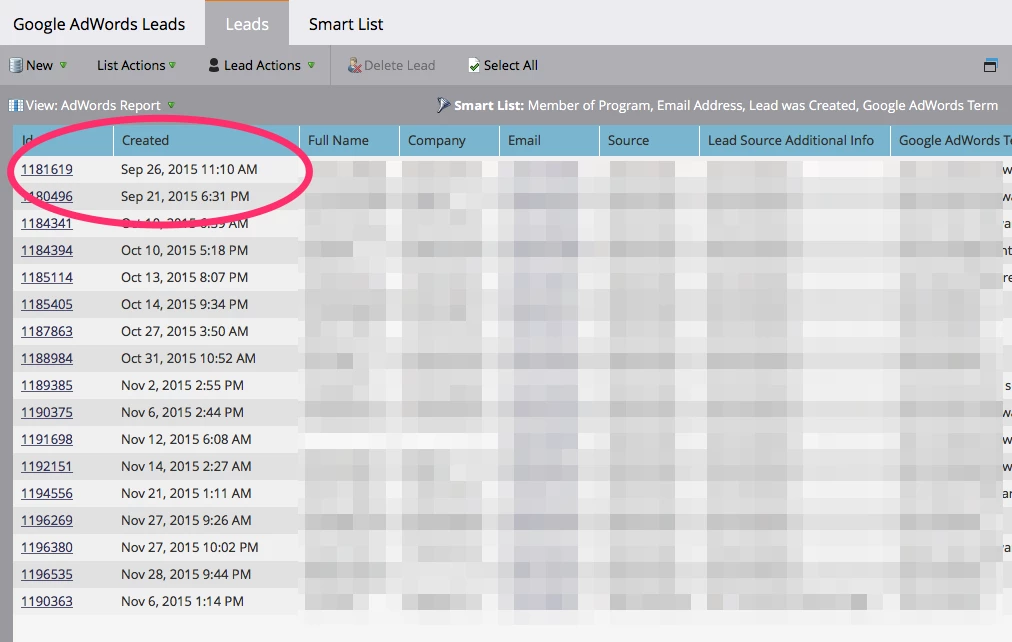Screen dimensions: 1012x642
Task: Open lead ID 1187863
Action: coord(46,332)
